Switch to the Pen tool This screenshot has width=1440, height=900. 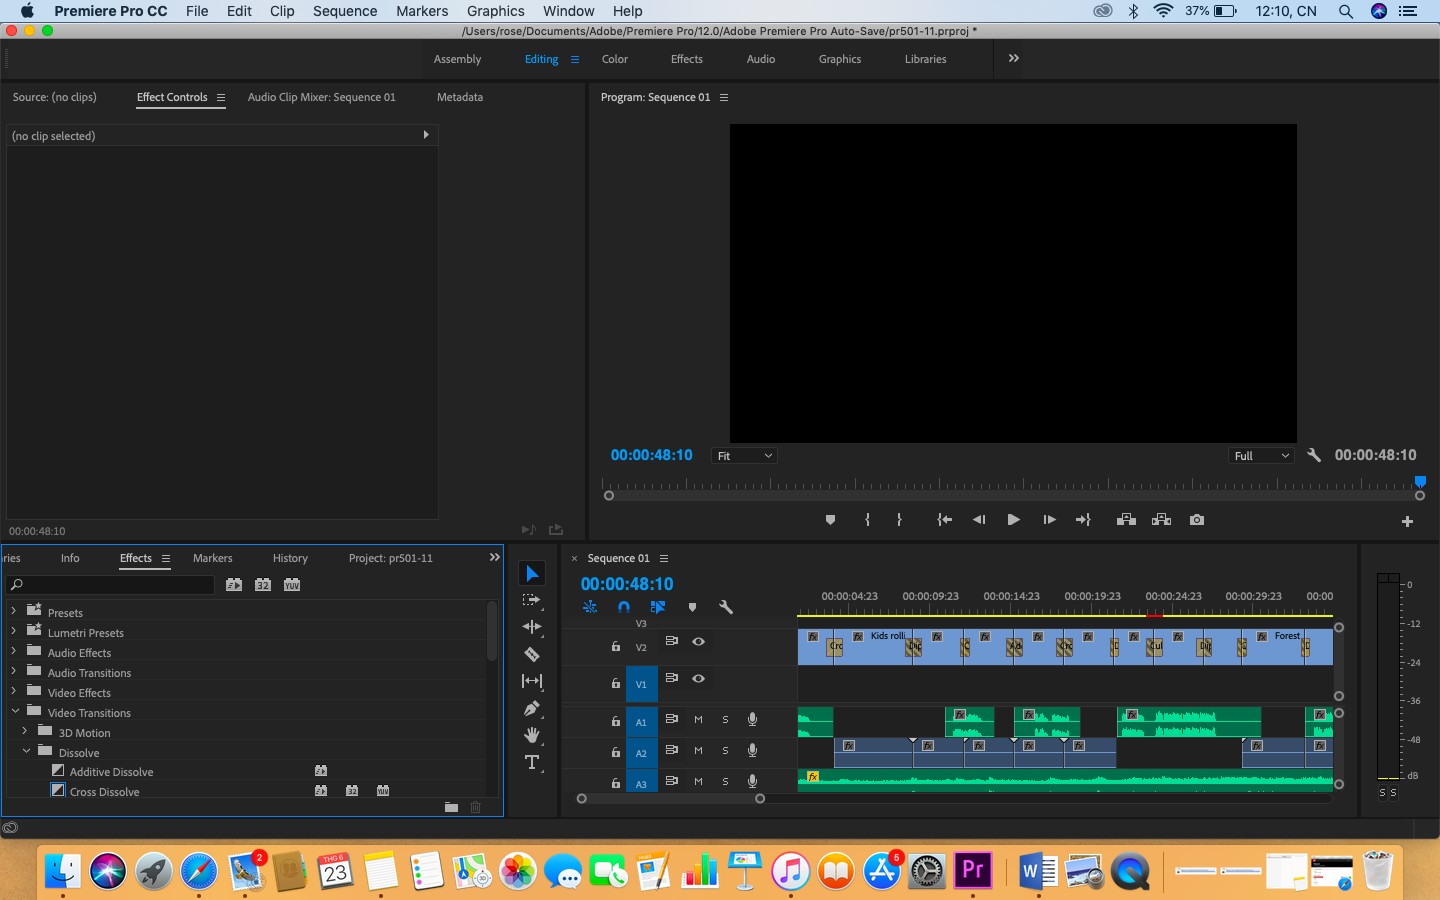coord(532,708)
